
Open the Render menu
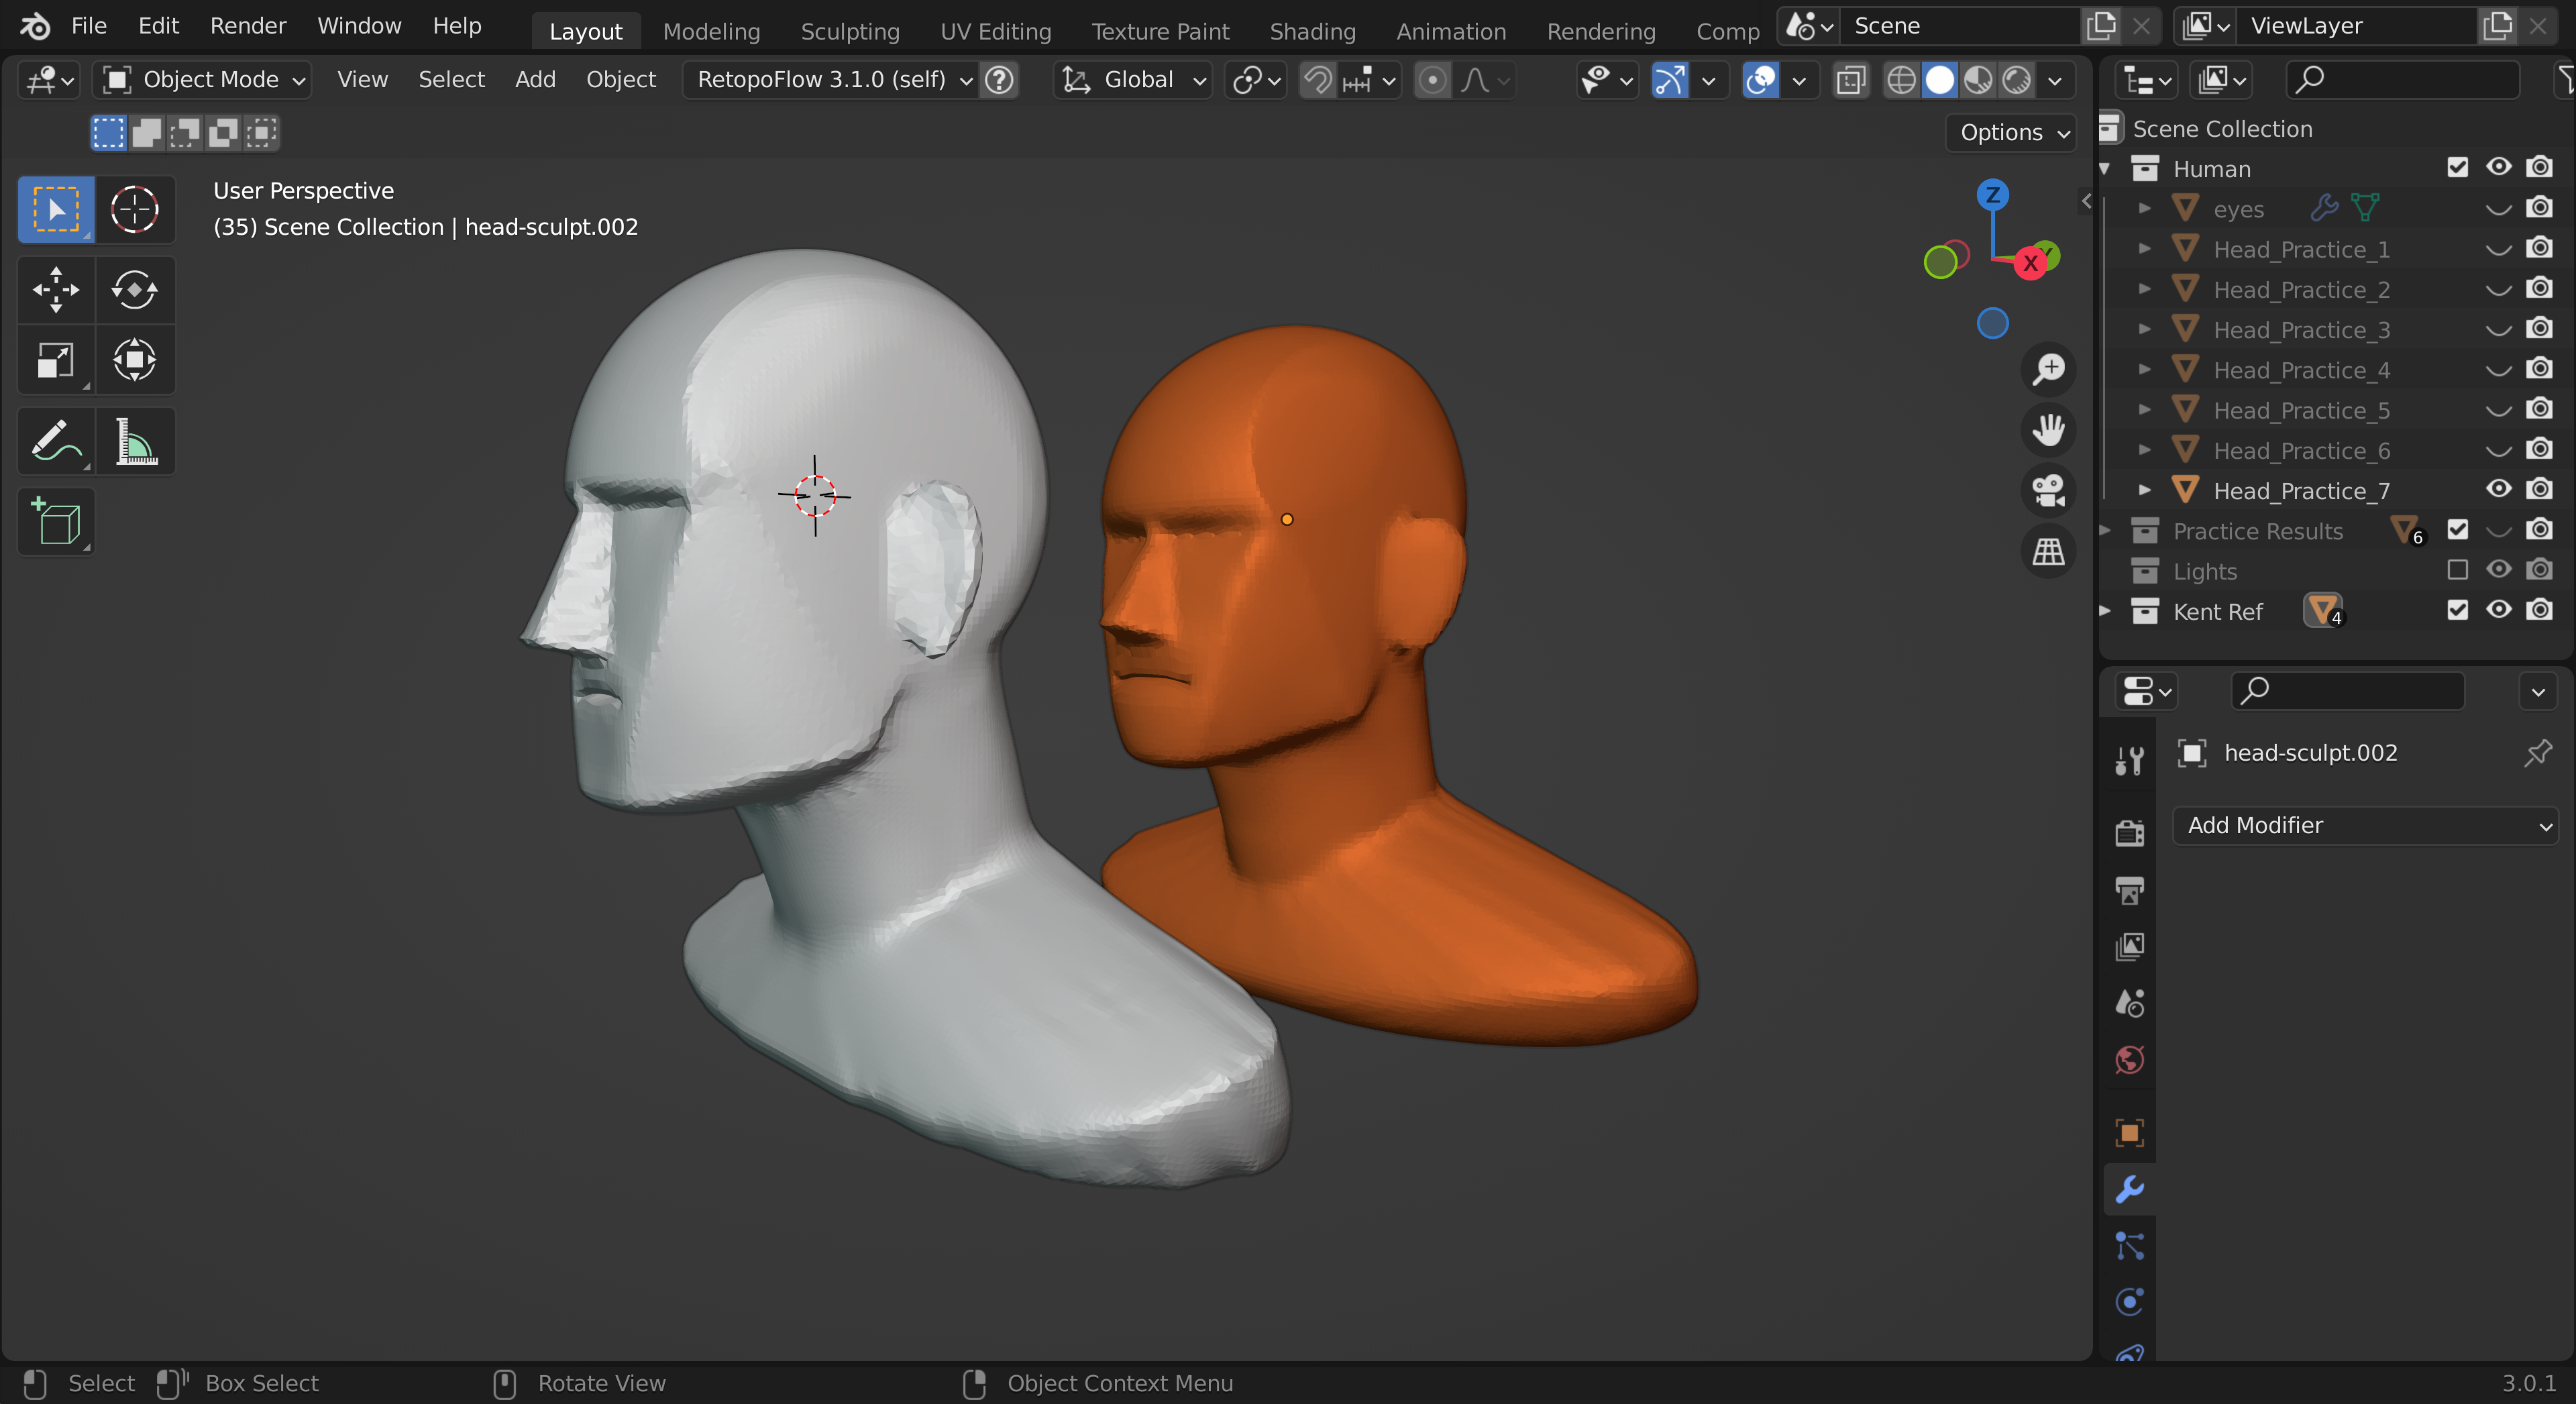(x=247, y=26)
